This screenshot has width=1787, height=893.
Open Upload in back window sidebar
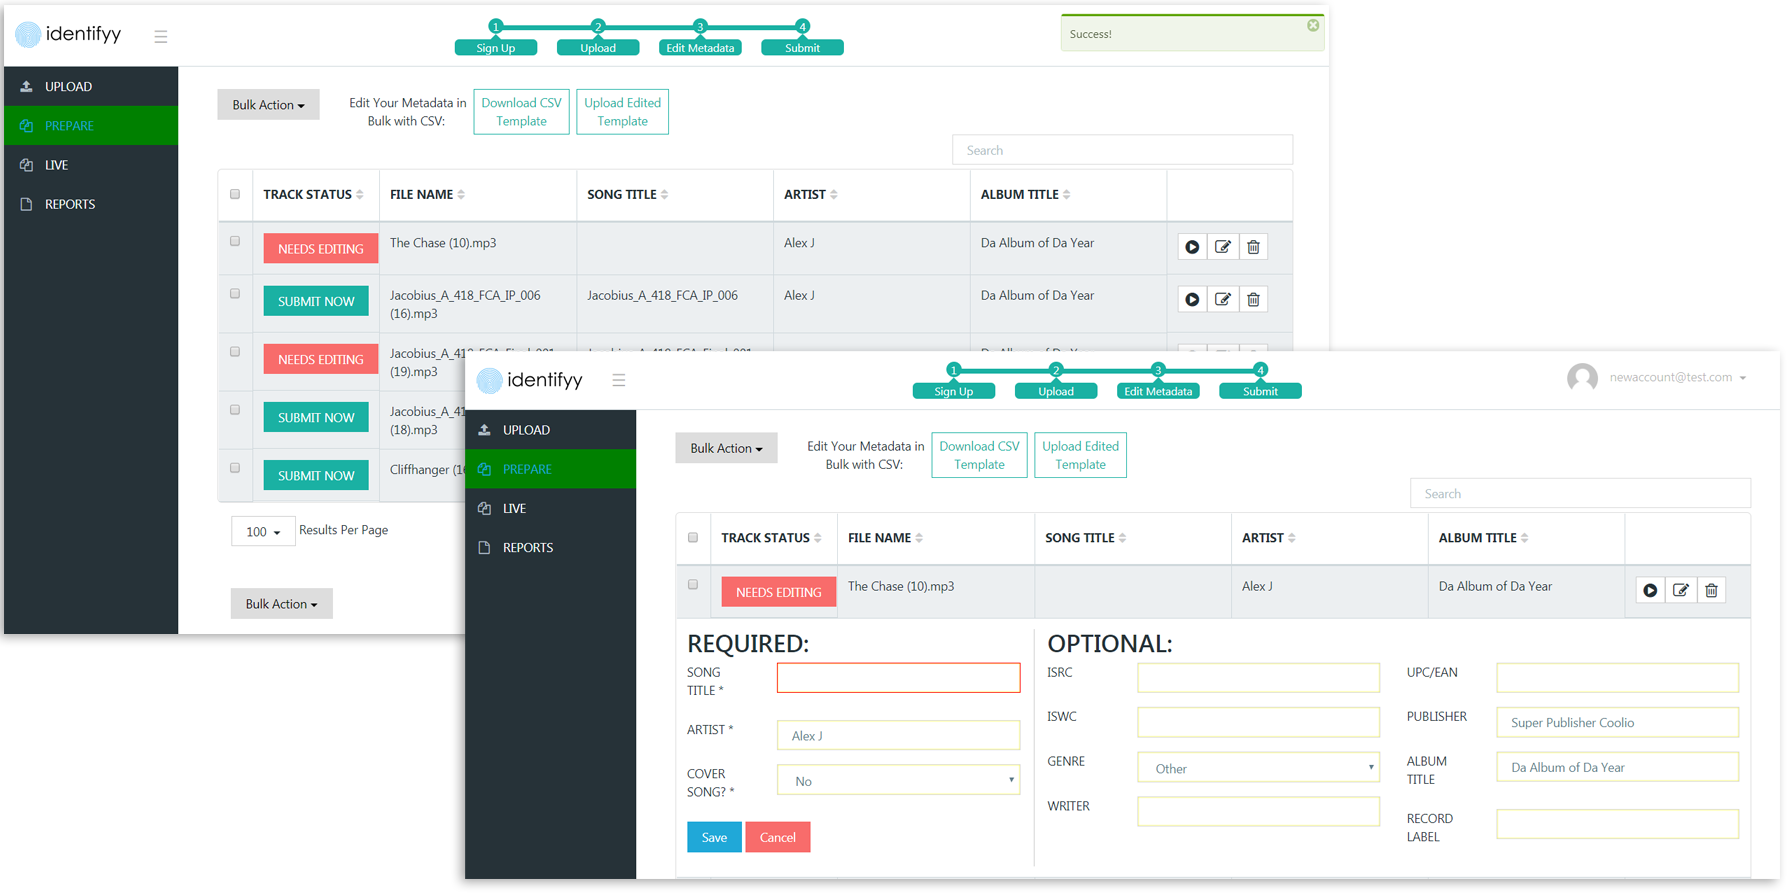pyautogui.click(x=91, y=87)
